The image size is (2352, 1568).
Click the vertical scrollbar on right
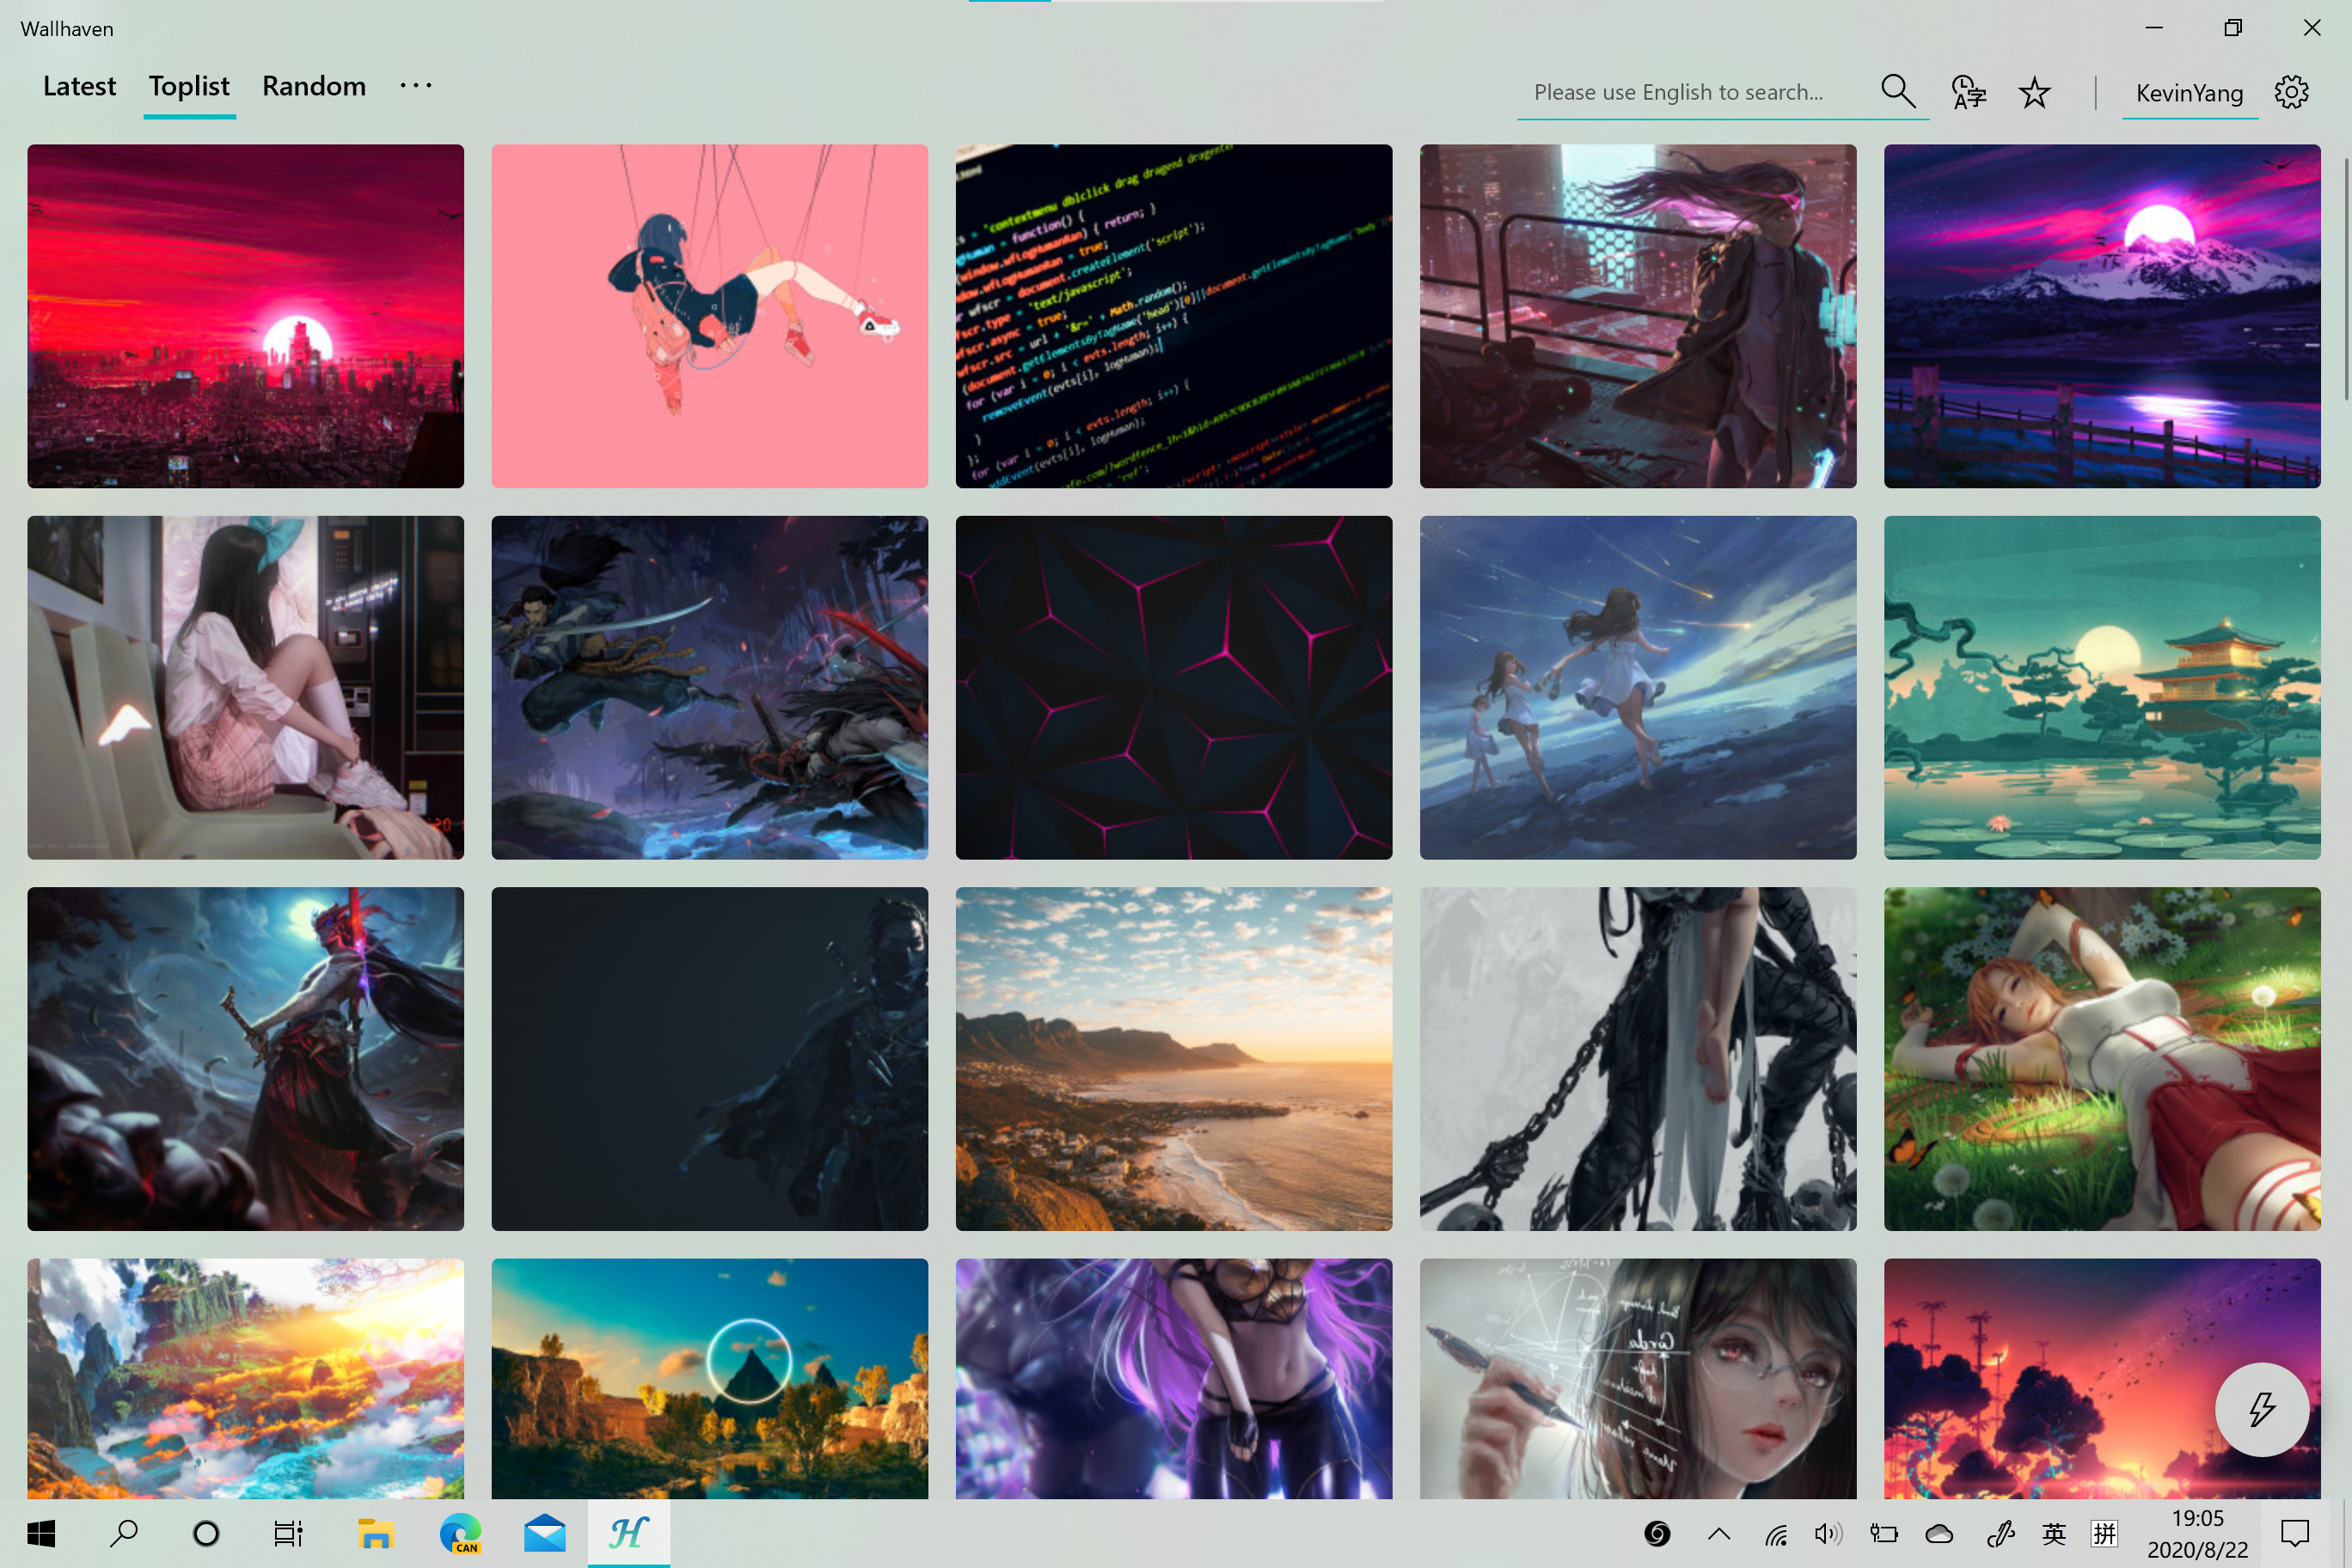[x=2345, y=280]
